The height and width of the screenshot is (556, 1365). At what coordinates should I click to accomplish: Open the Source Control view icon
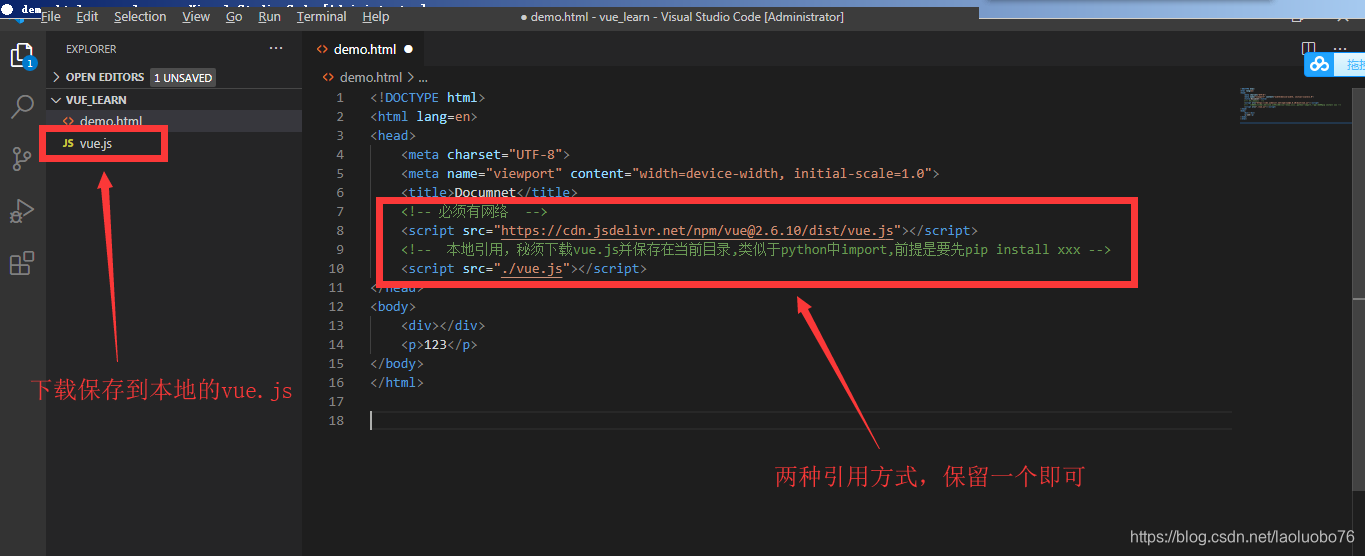click(x=22, y=158)
